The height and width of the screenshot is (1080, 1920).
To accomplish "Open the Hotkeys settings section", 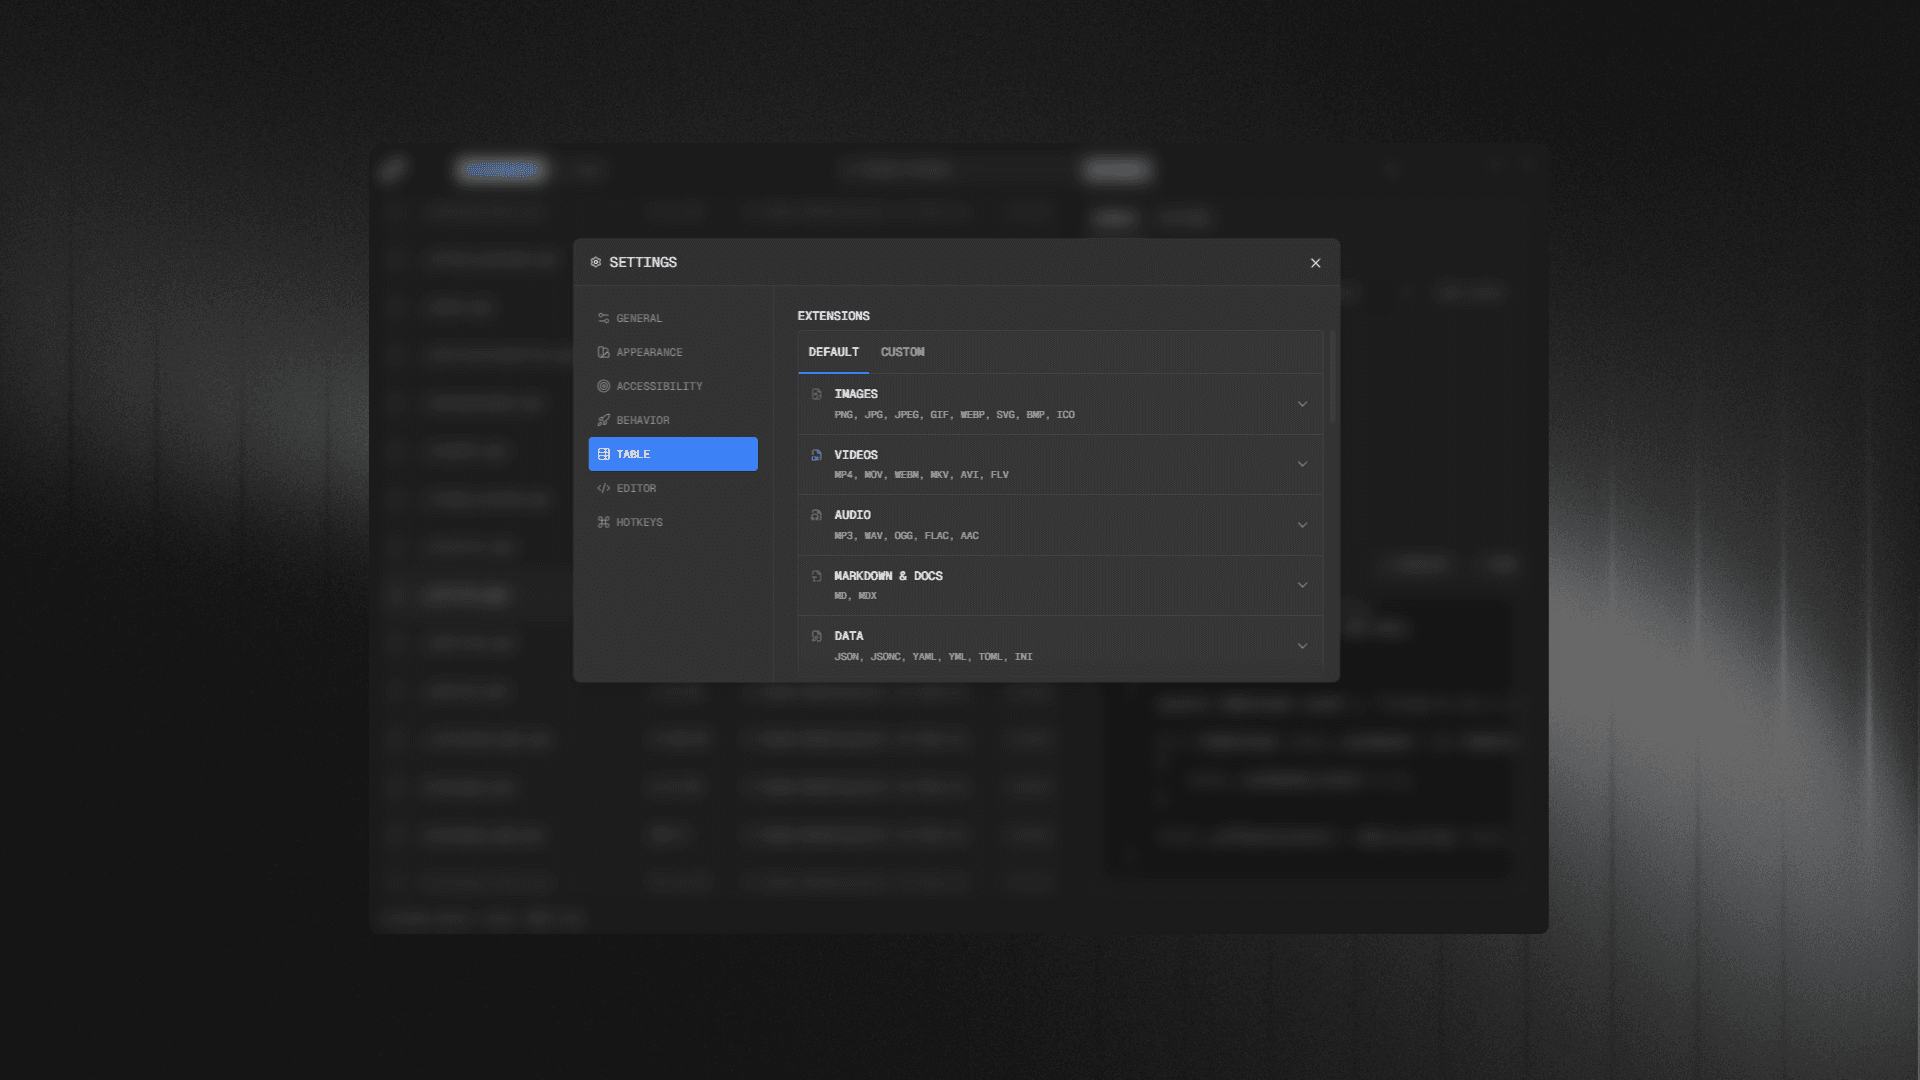I will pos(673,522).
